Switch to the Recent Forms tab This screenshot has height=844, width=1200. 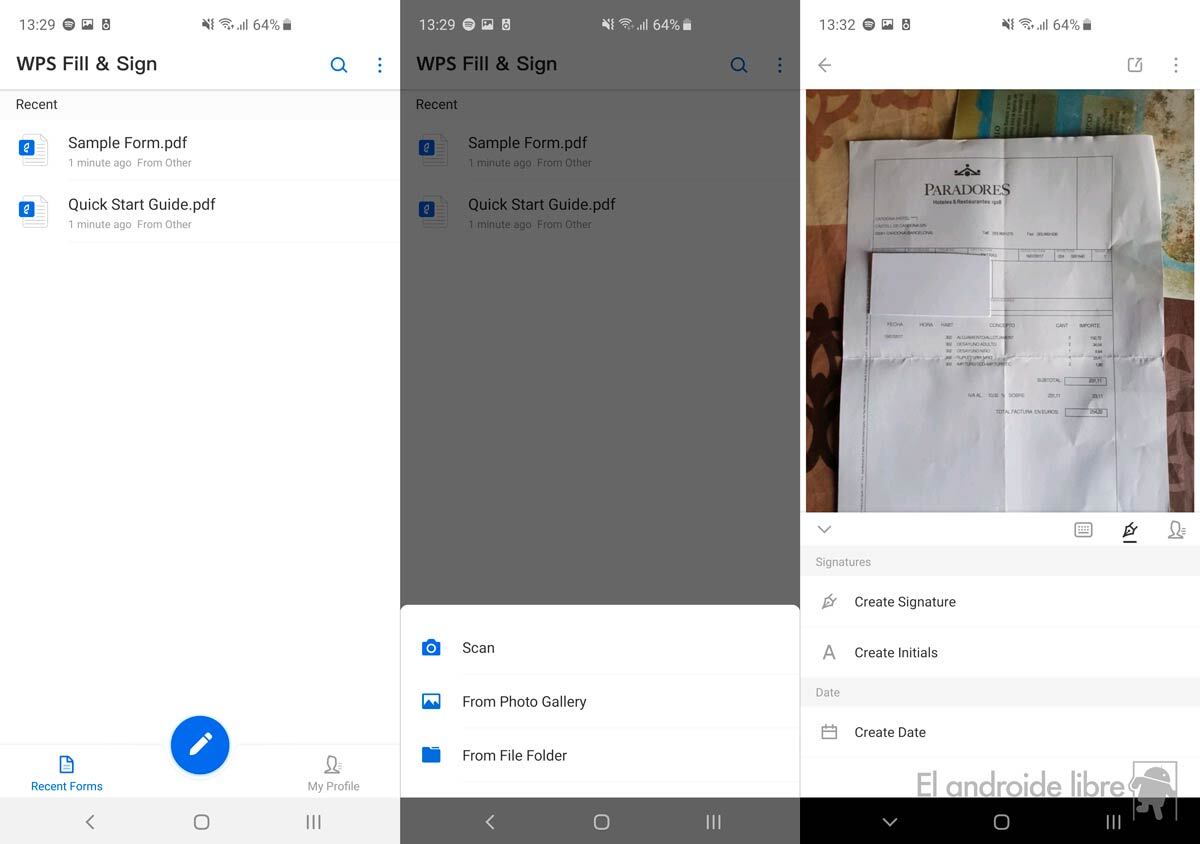pos(67,773)
